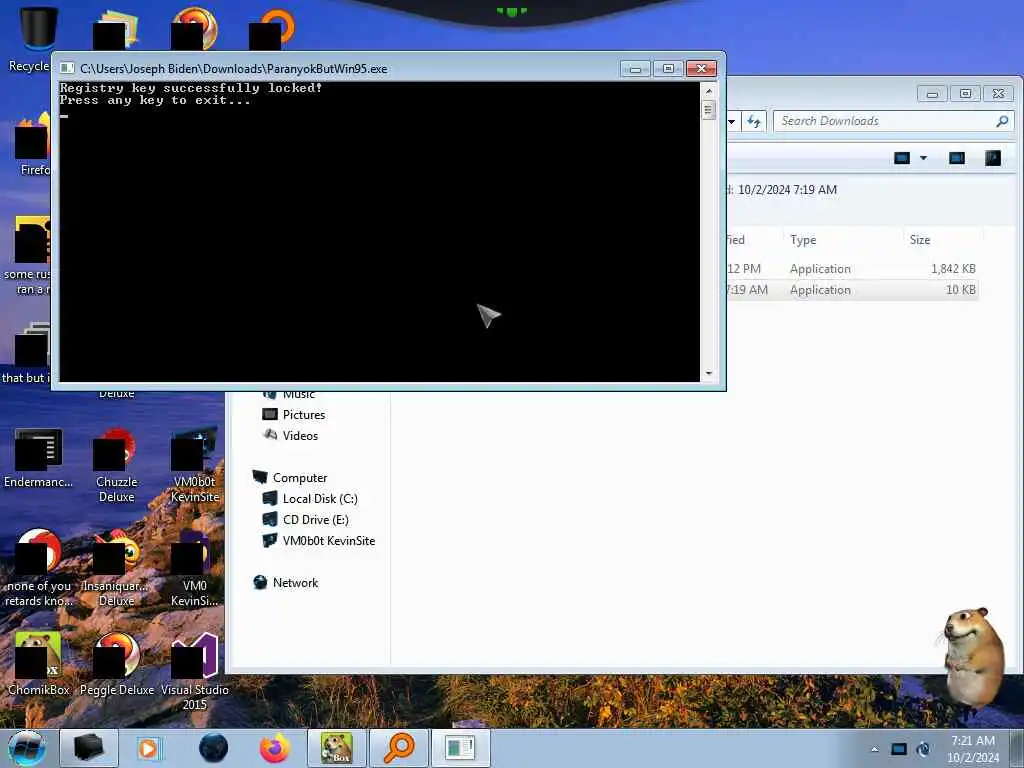Open the VM0 KevinSi... desktop shortcut

[x=195, y=569]
